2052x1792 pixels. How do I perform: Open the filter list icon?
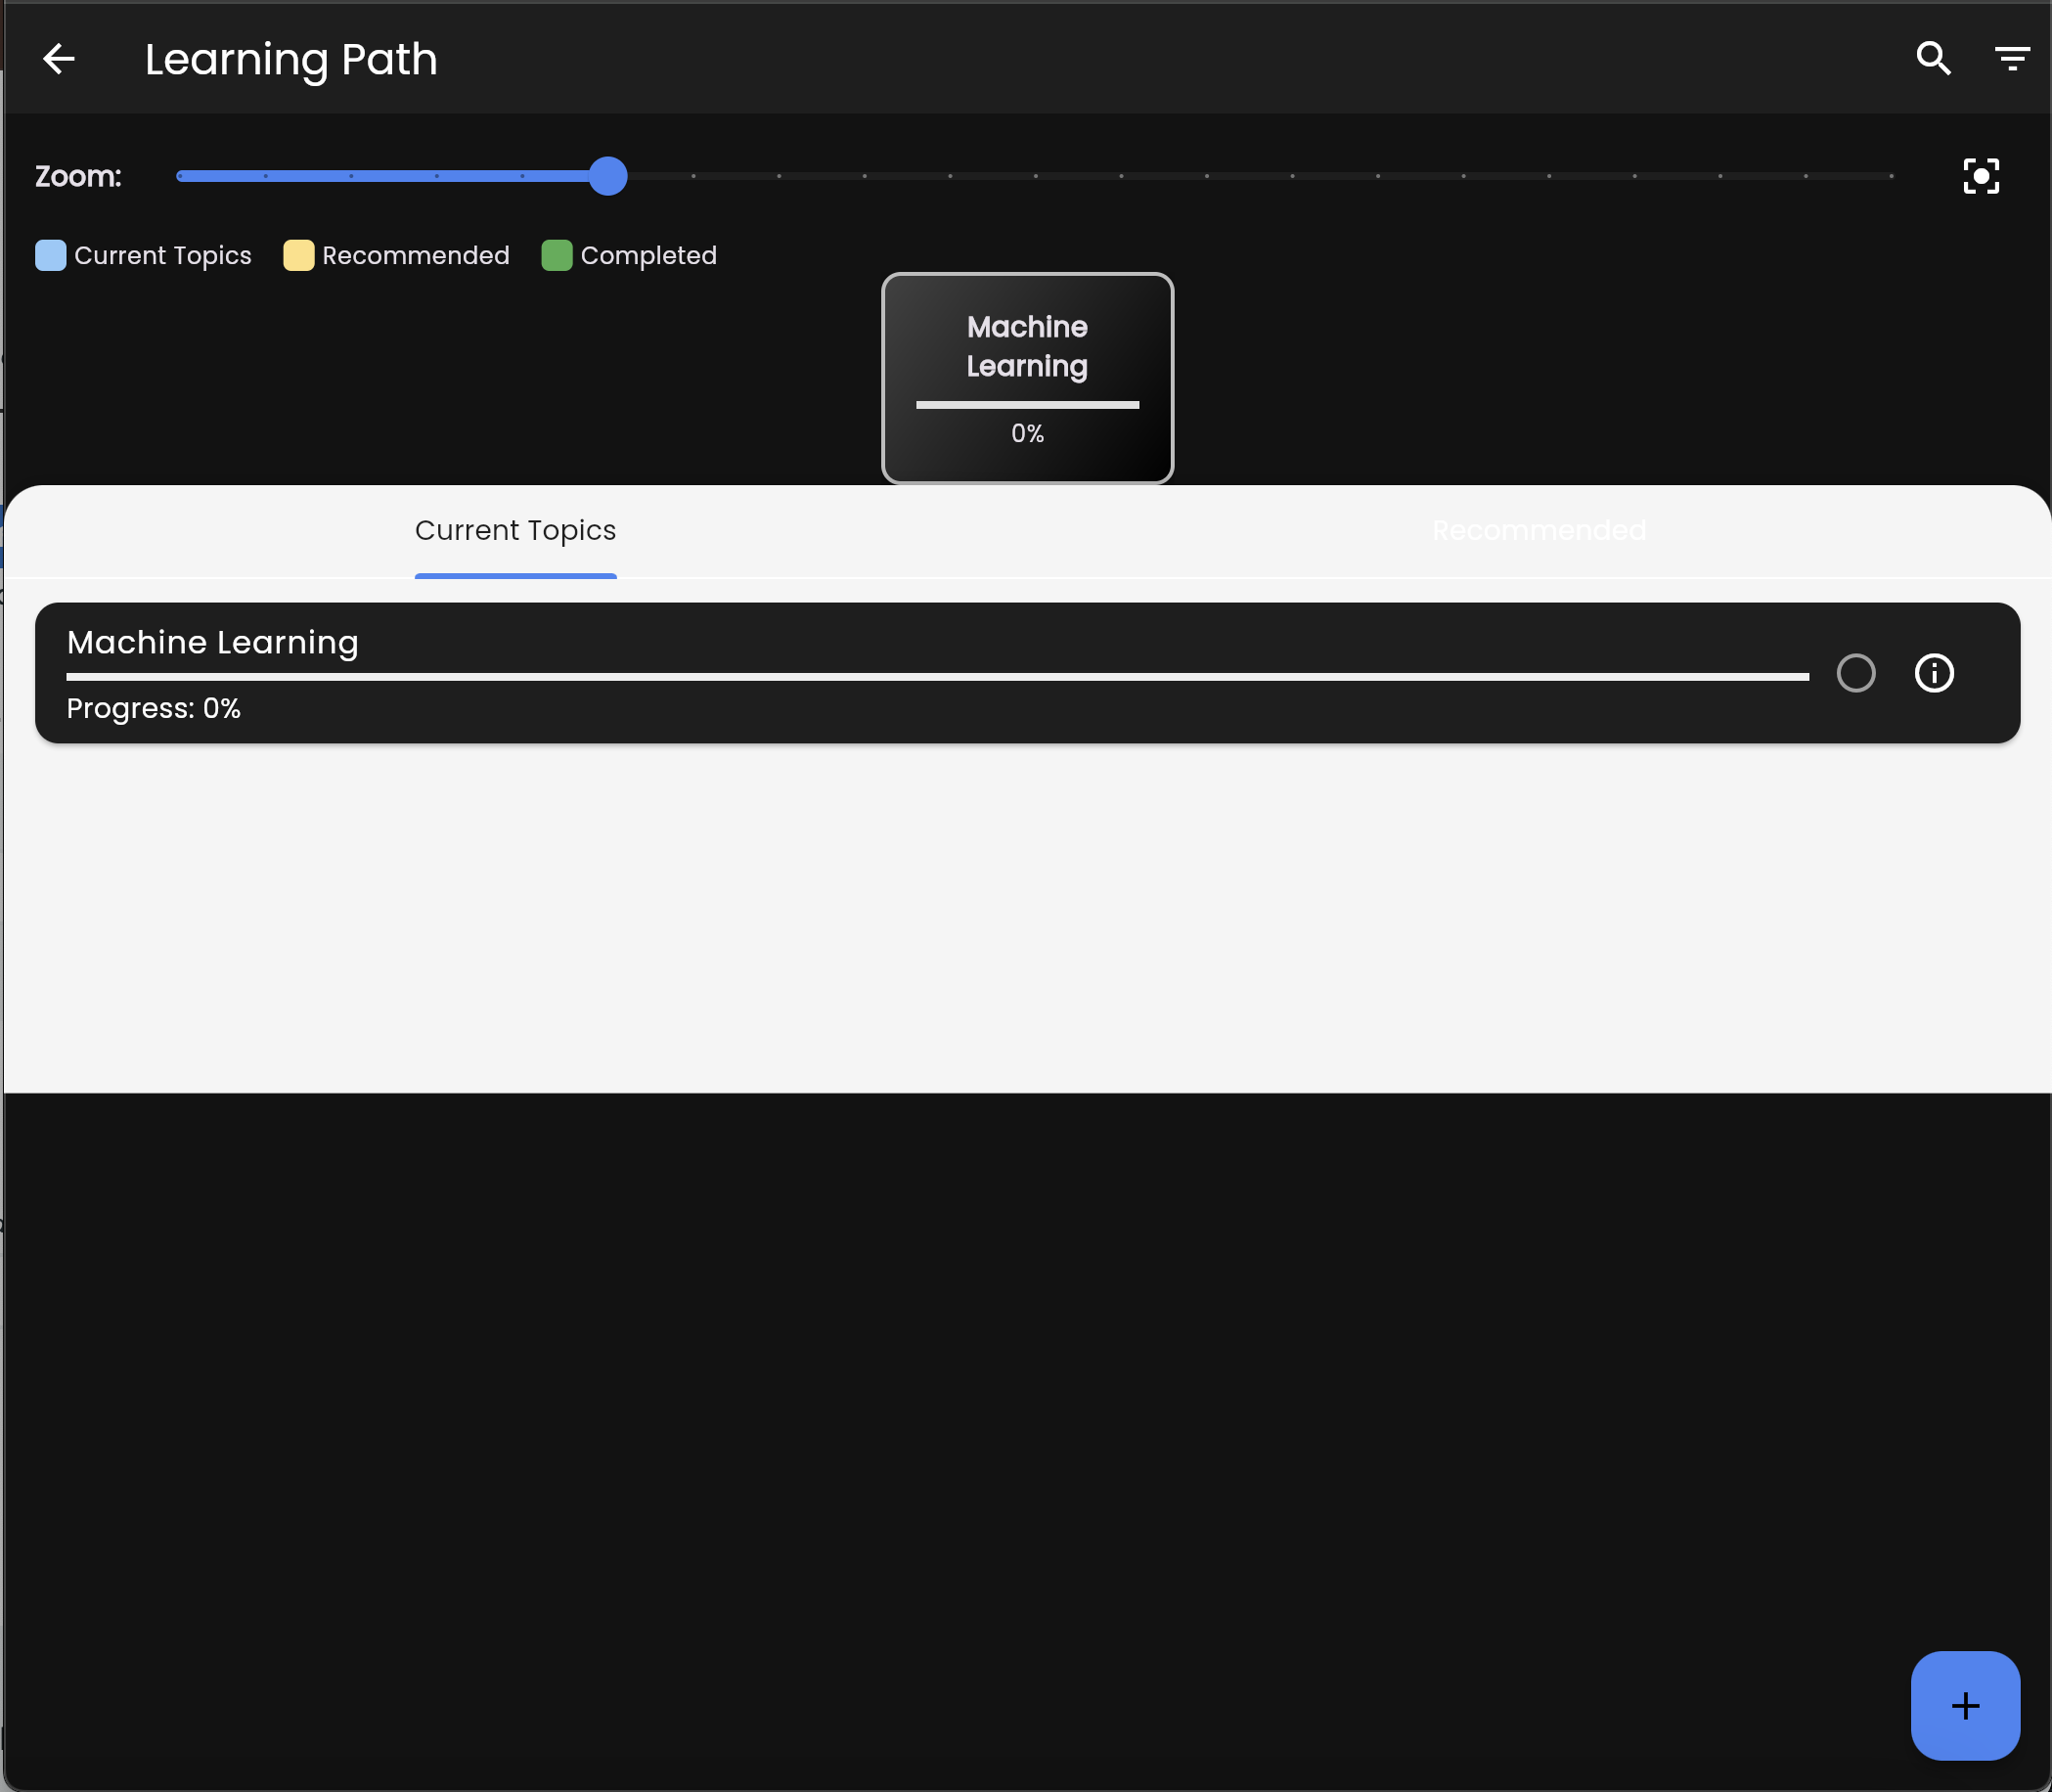2011,59
